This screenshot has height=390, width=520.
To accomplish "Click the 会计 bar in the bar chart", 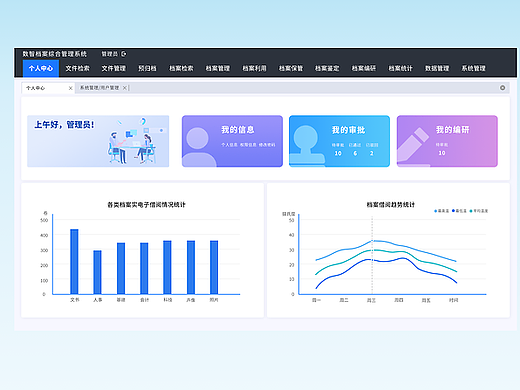I will [144, 268].
